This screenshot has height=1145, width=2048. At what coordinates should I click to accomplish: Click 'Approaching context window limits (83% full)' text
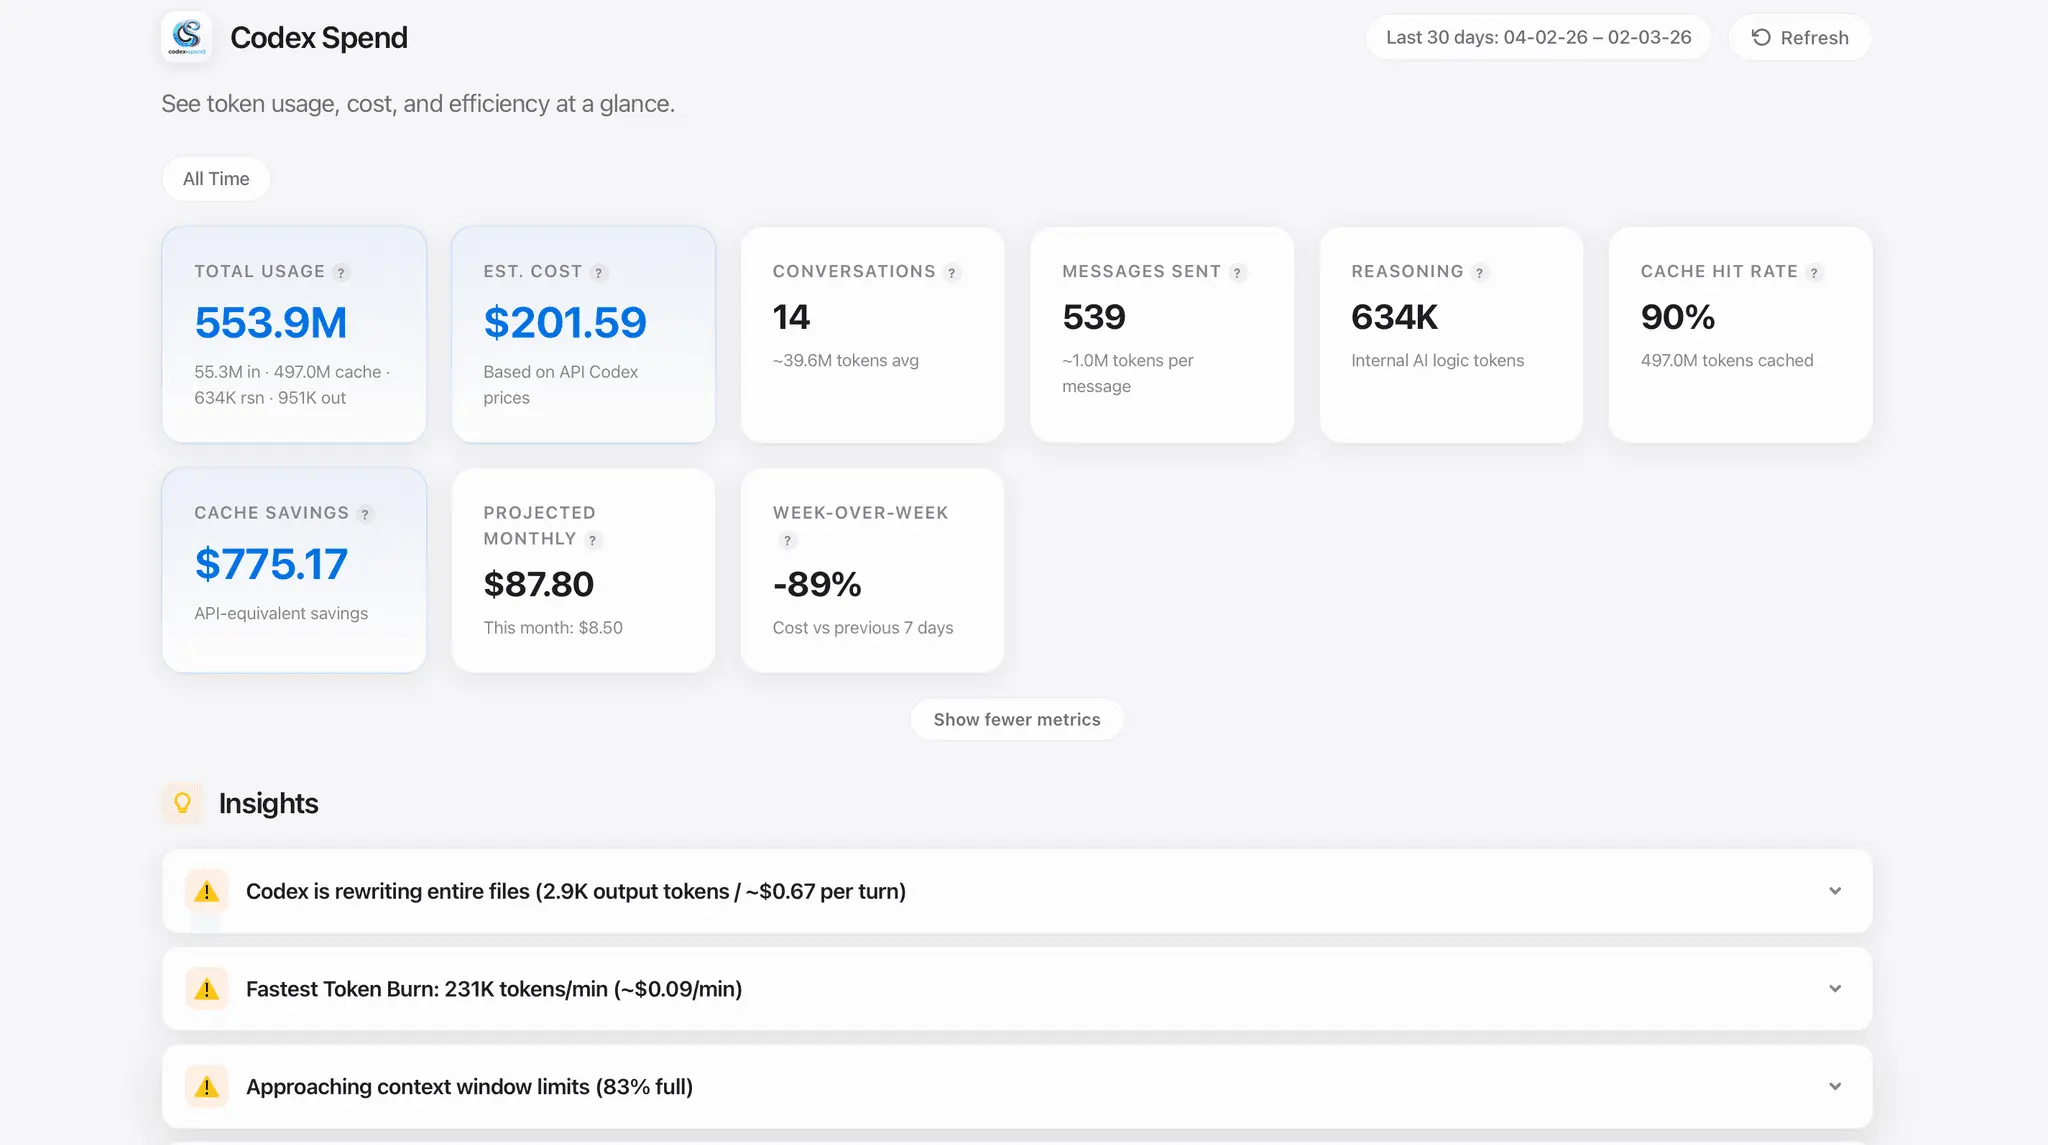click(470, 1087)
